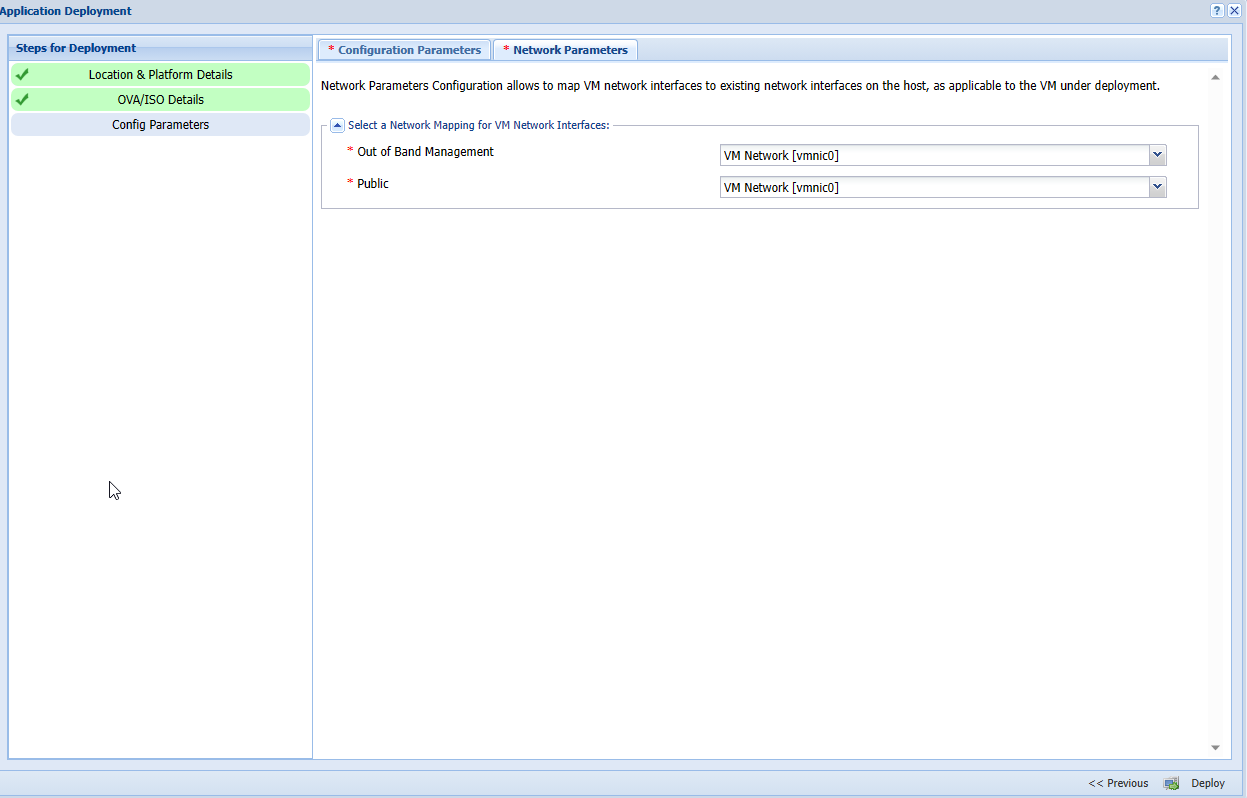1247x798 pixels.
Task: Click the Out of Band Management network field
Action: pos(933,156)
